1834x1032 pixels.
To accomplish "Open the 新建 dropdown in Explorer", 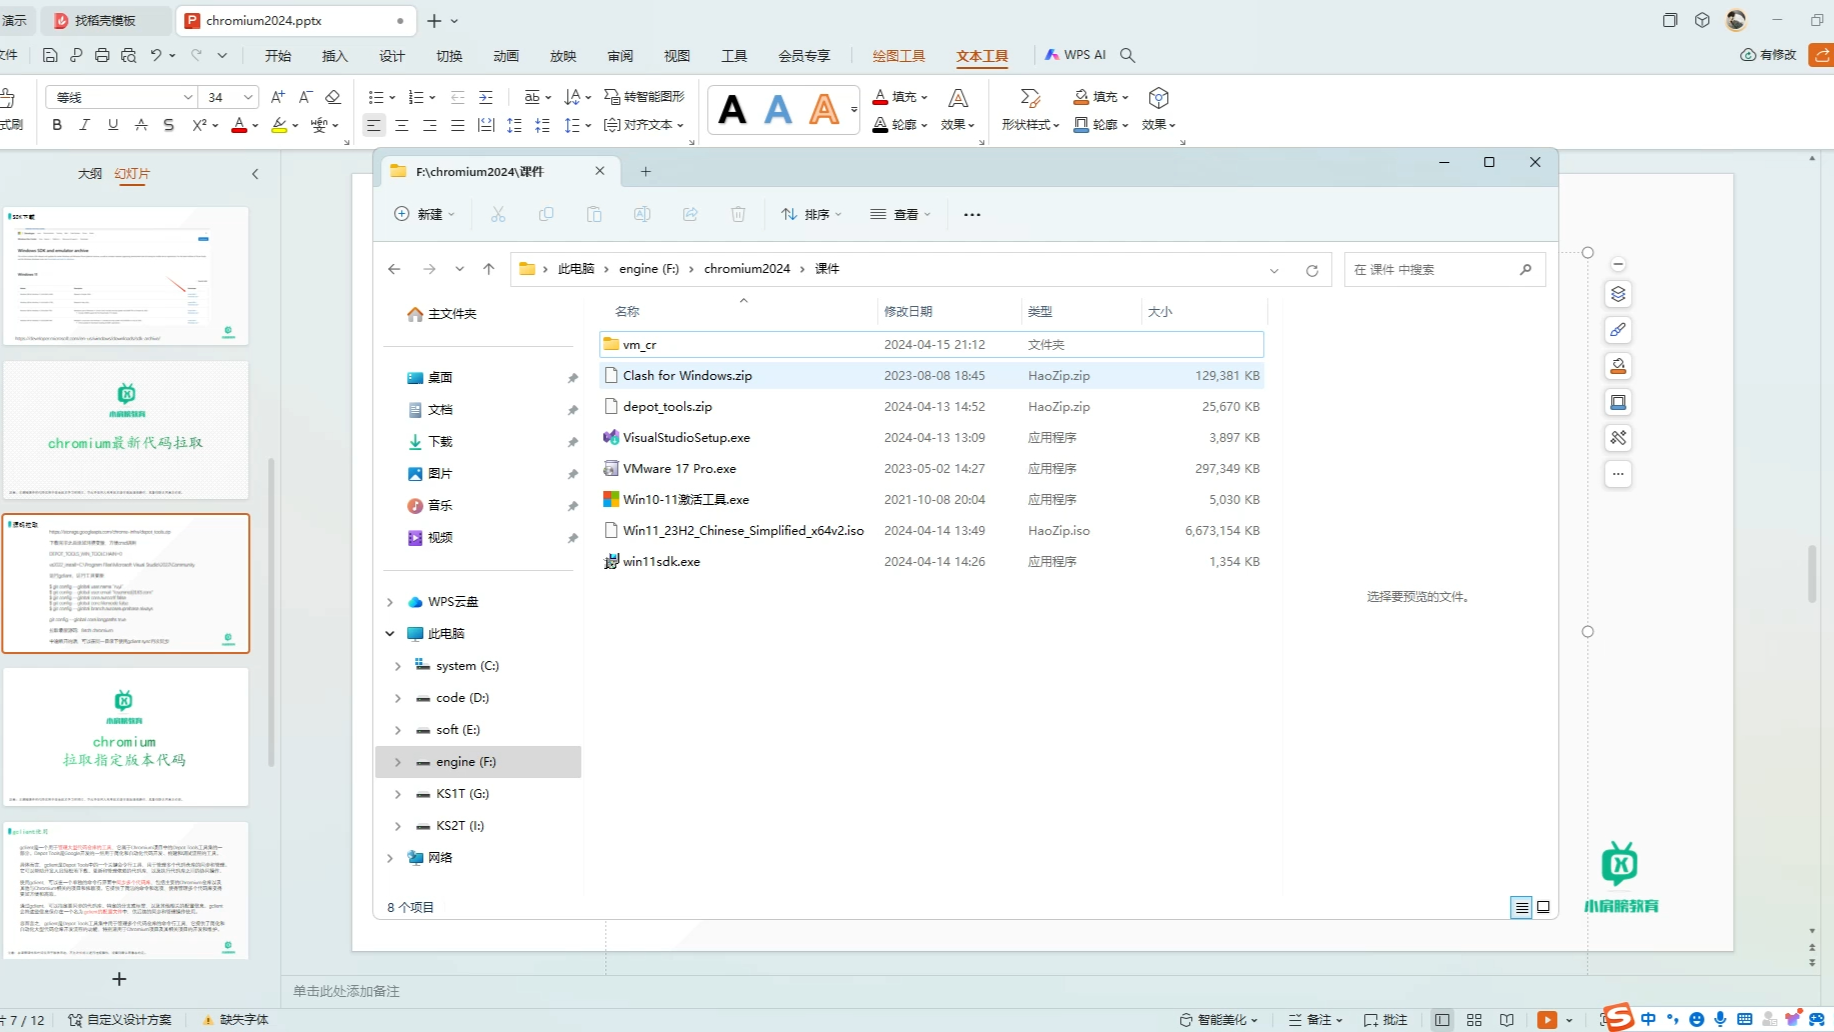I will [425, 214].
